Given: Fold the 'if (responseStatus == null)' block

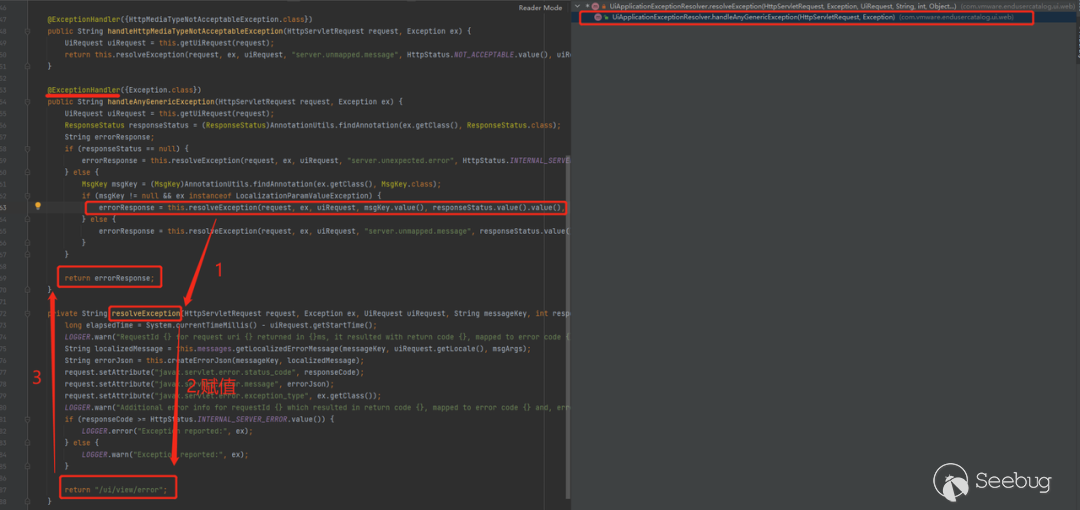Looking at the screenshot, I should 28,148.
